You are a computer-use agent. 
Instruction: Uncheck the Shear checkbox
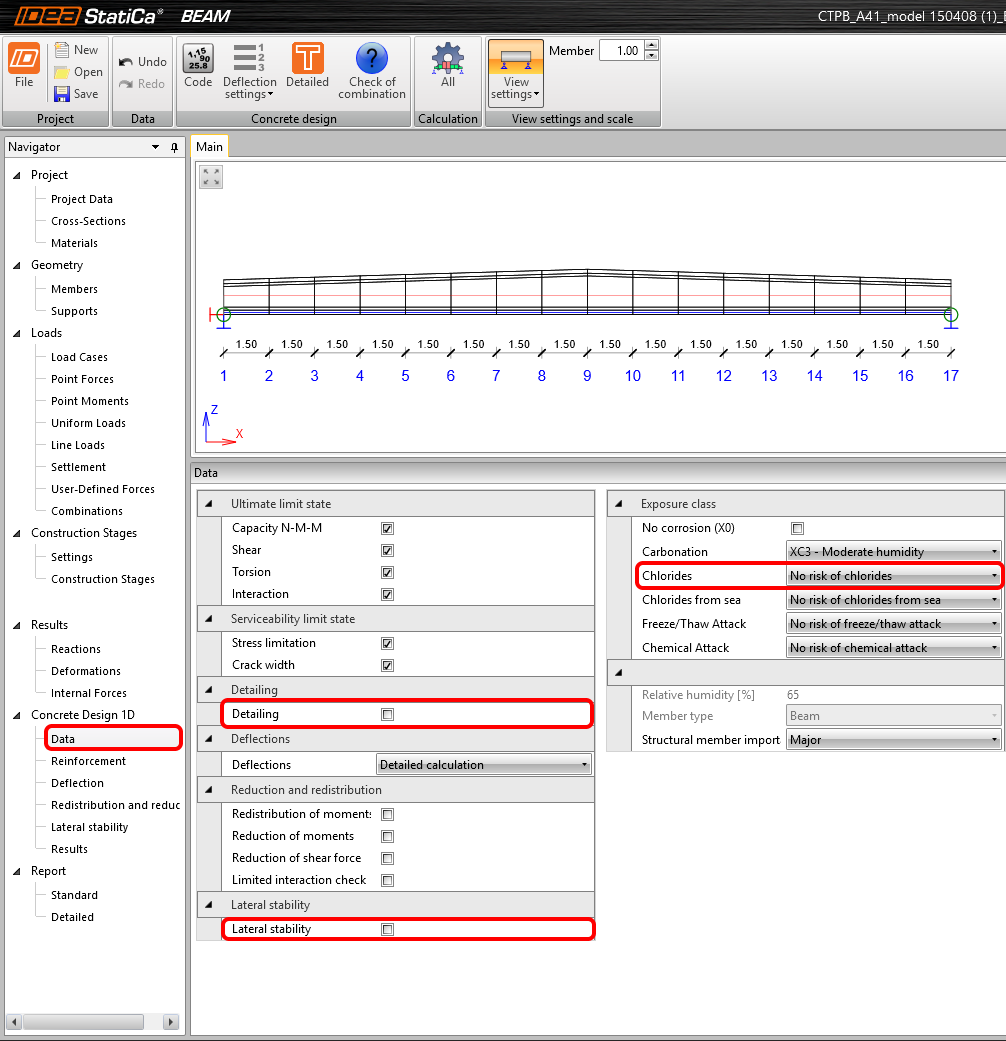(386, 550)
